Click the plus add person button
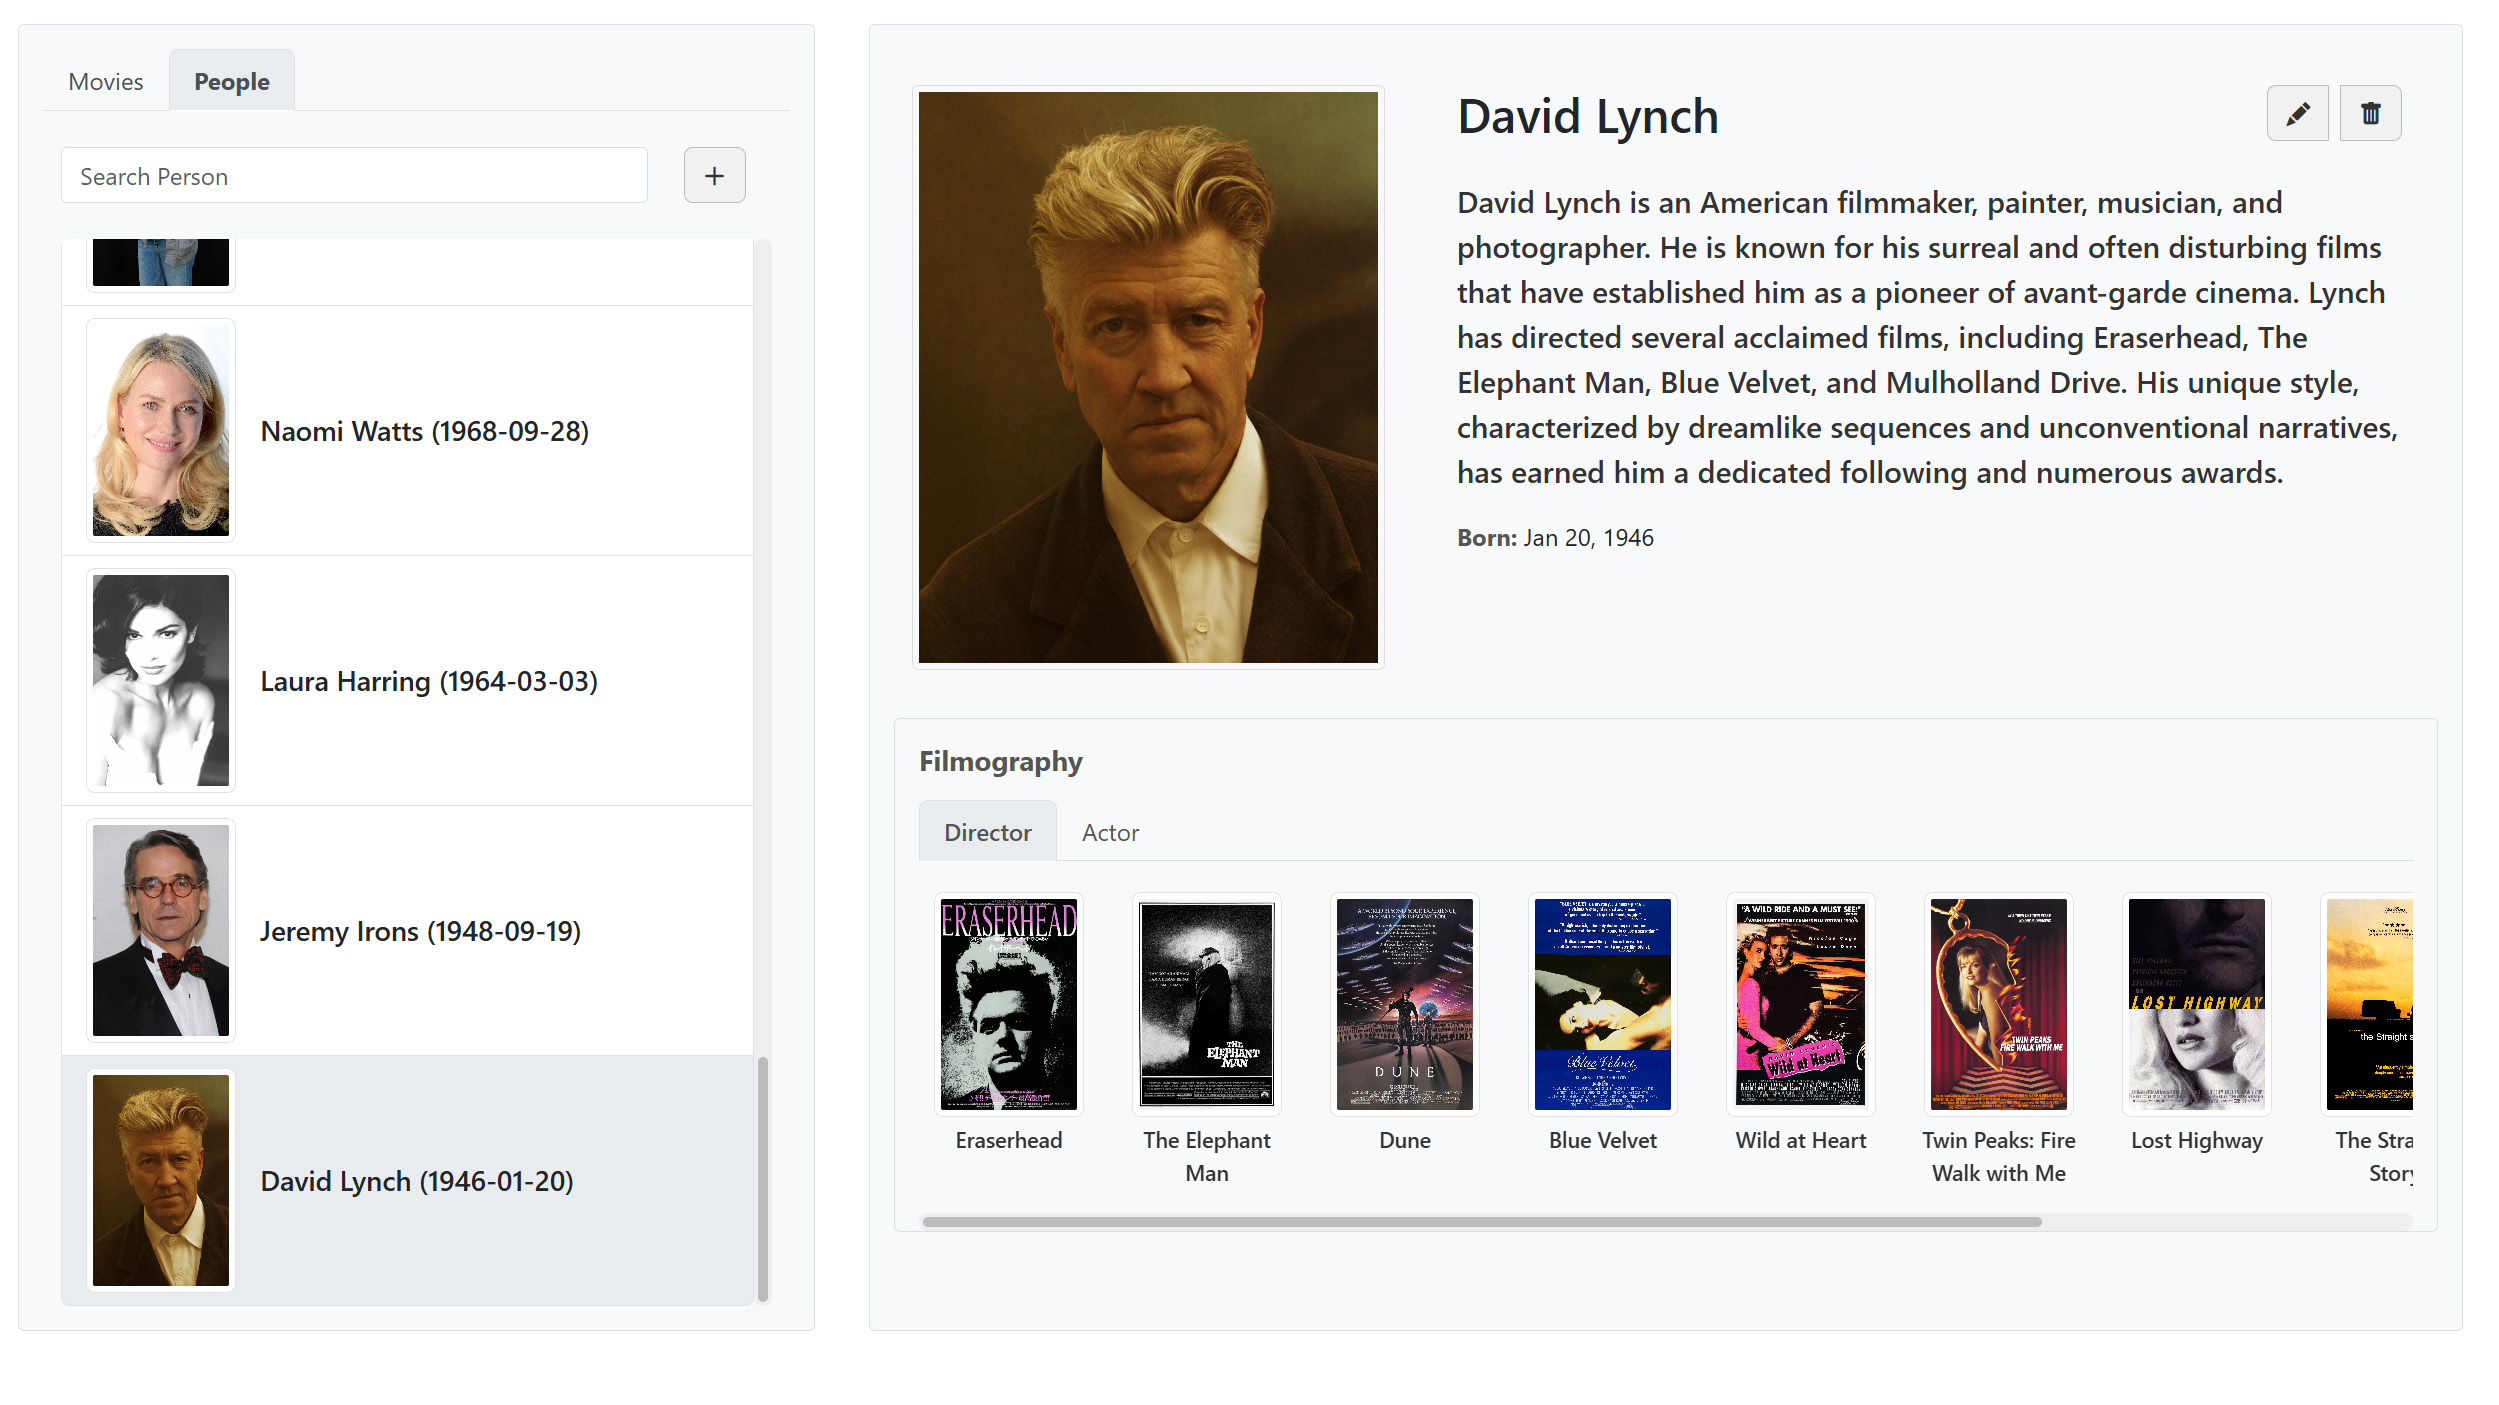This screenshot has width=2499, height=1405. pyautogui.click(x=714, y=176)
